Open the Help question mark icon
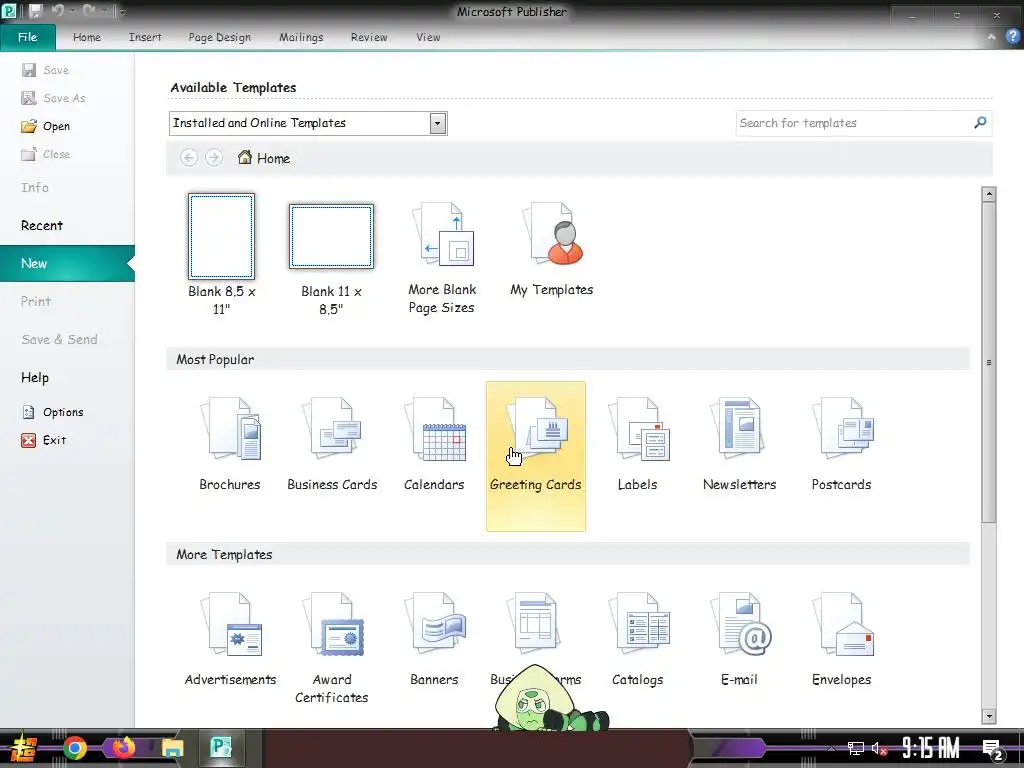Viewport: 1024px width, 768px height. pyautogui.click(x=1012, y=37)
